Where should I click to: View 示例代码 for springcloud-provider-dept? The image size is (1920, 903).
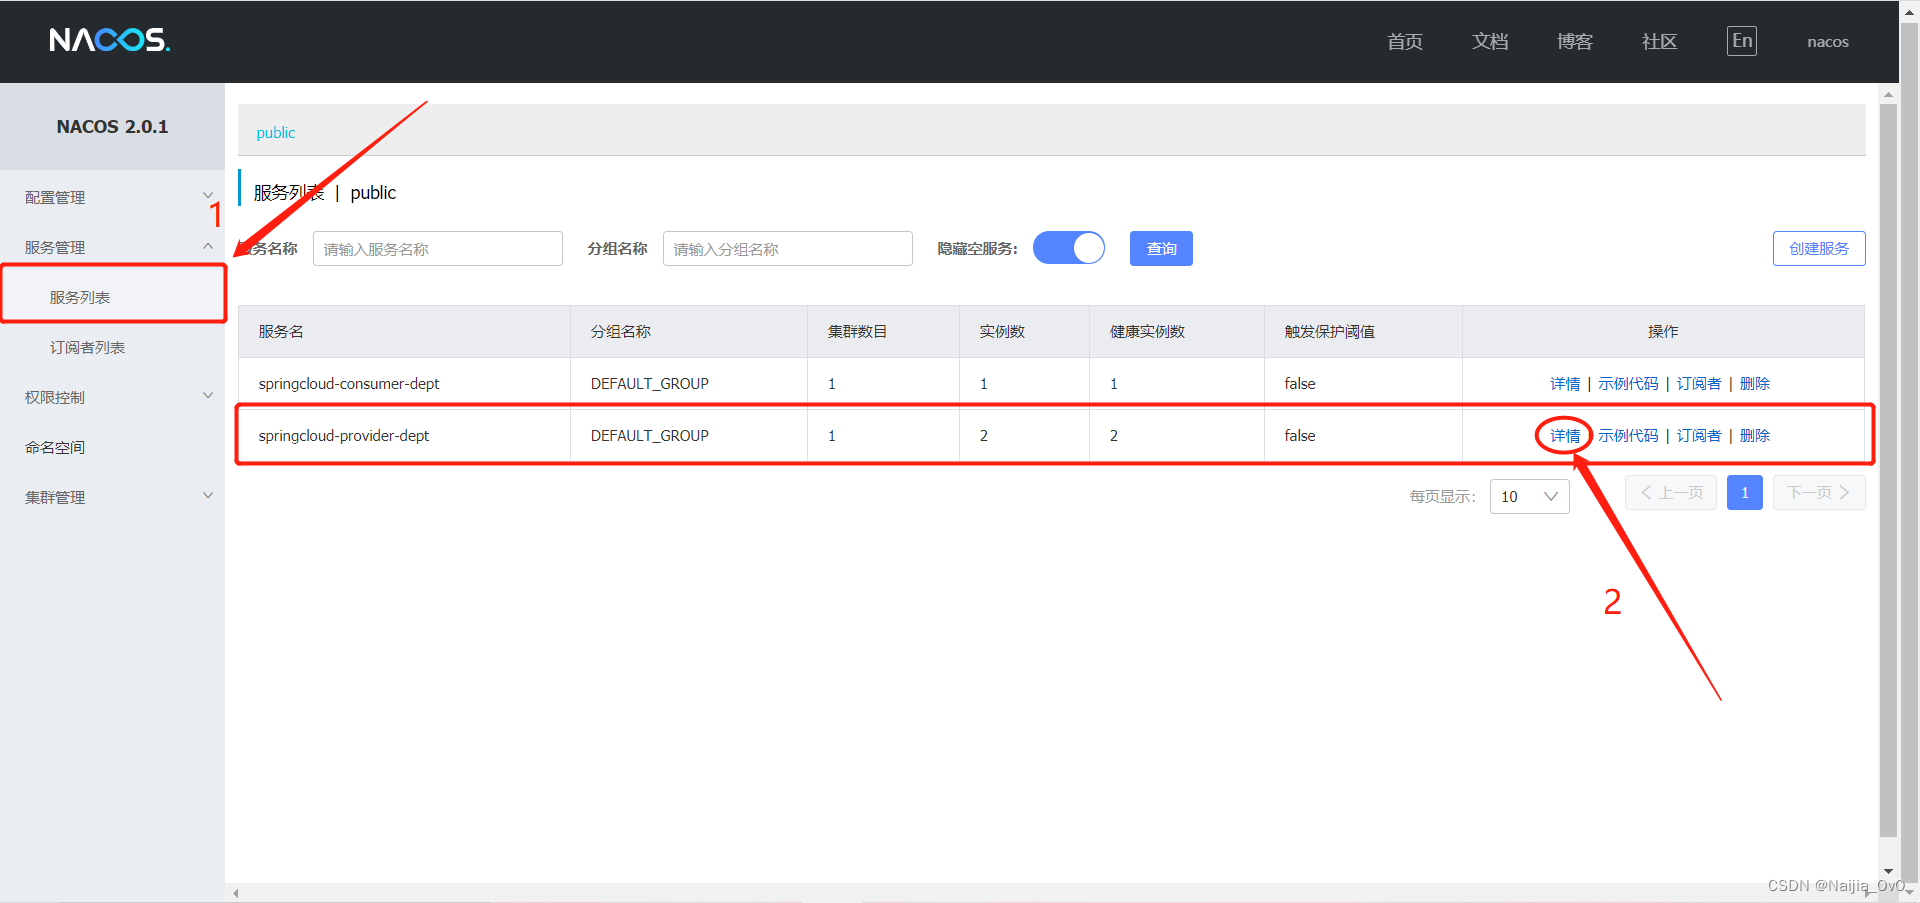pos(1628,435)
